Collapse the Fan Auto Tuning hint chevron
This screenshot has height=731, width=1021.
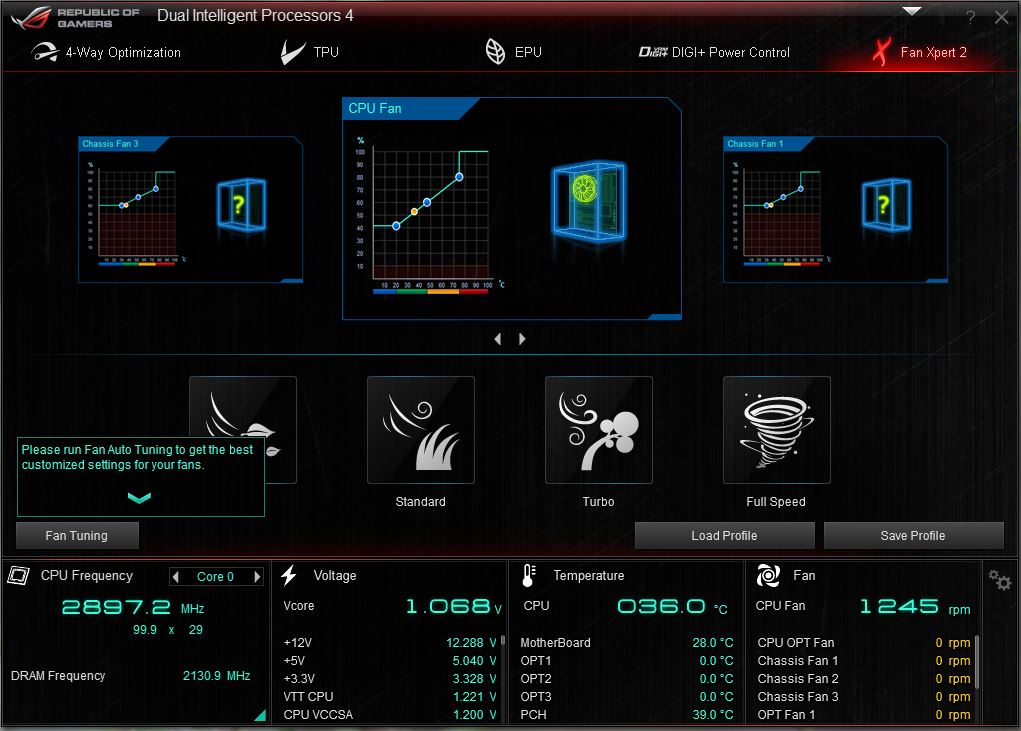[x=139, y=498]
